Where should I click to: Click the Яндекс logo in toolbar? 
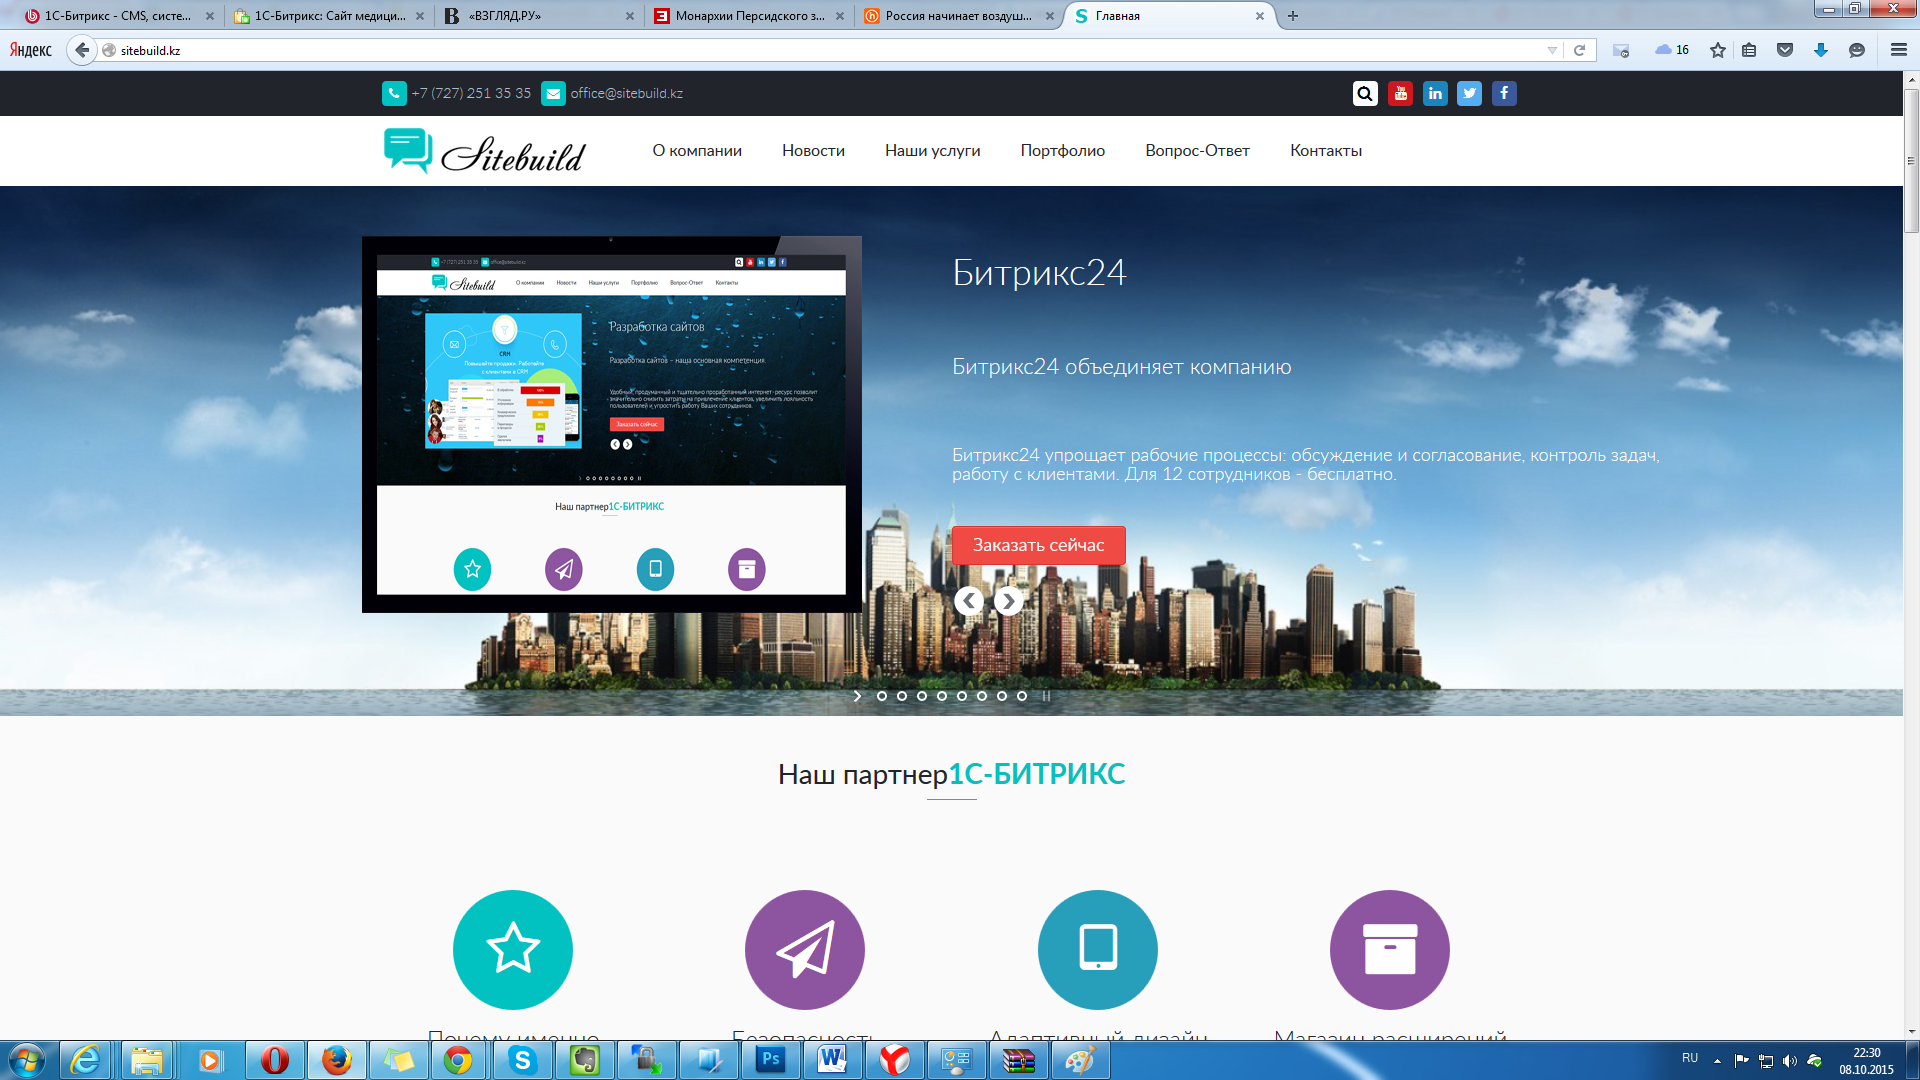(31, 50)
